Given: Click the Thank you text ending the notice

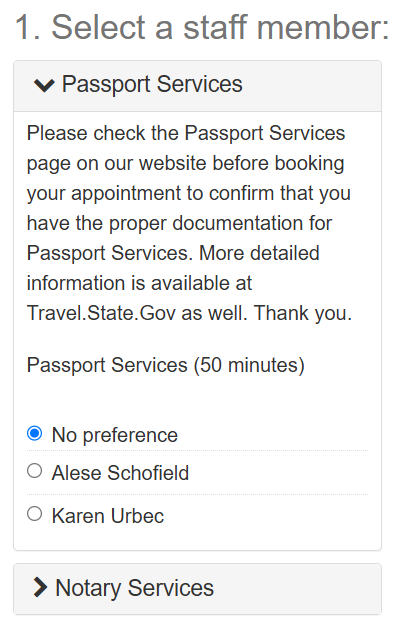Looking at the screenshot, I should [303, 314].
